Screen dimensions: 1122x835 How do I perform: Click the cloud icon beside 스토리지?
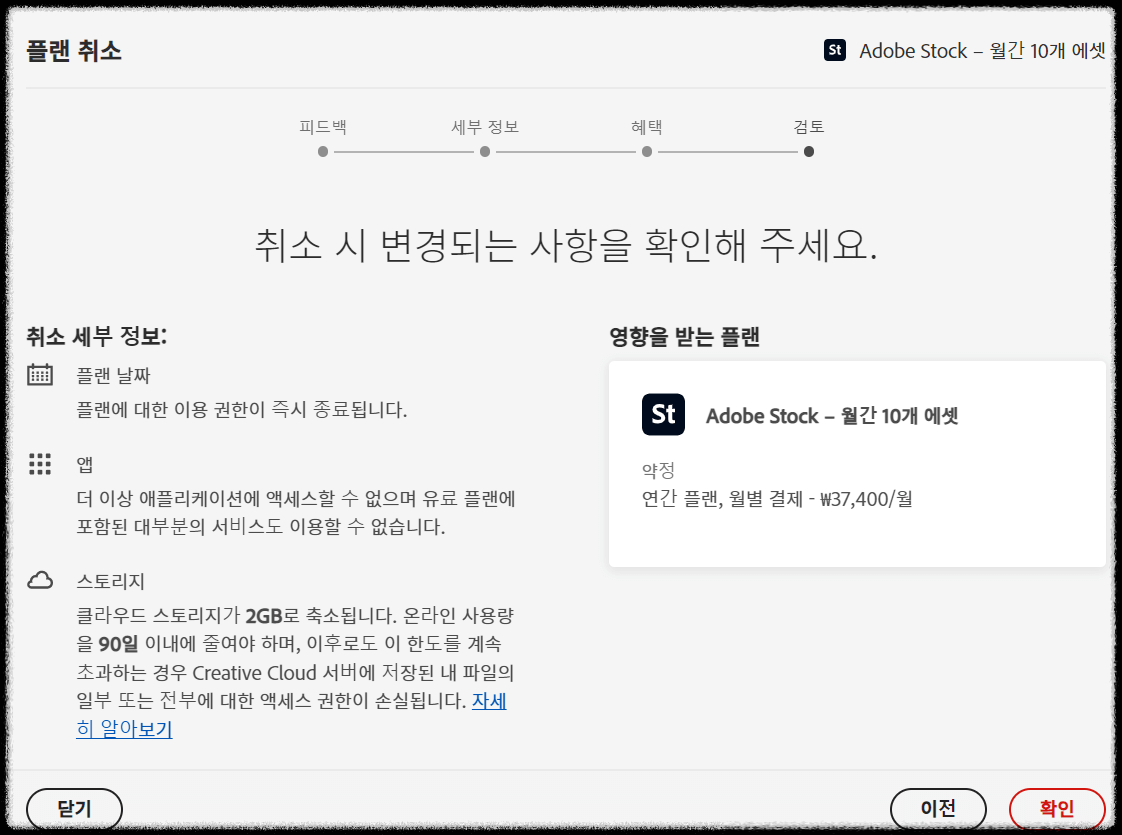tap(40, 580)
